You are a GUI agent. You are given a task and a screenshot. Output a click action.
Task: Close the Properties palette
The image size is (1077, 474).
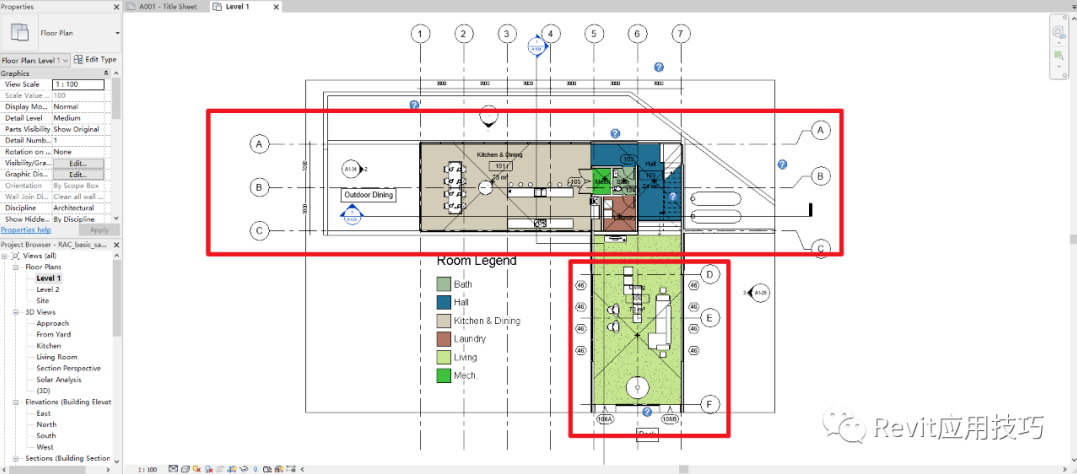coord(115,6)
